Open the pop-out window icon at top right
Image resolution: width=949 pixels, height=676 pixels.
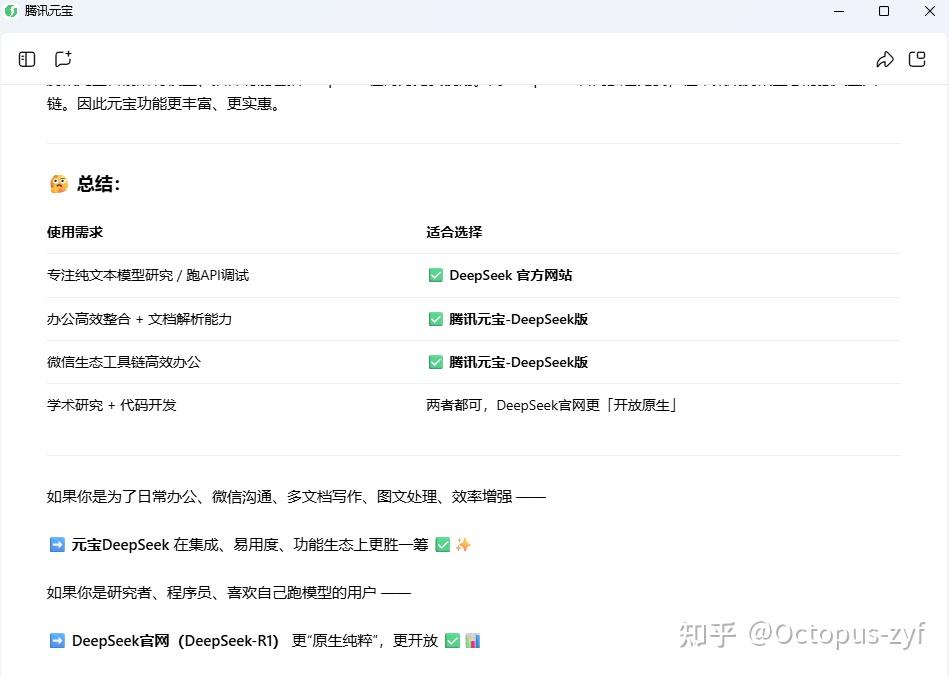pos(918,59)
